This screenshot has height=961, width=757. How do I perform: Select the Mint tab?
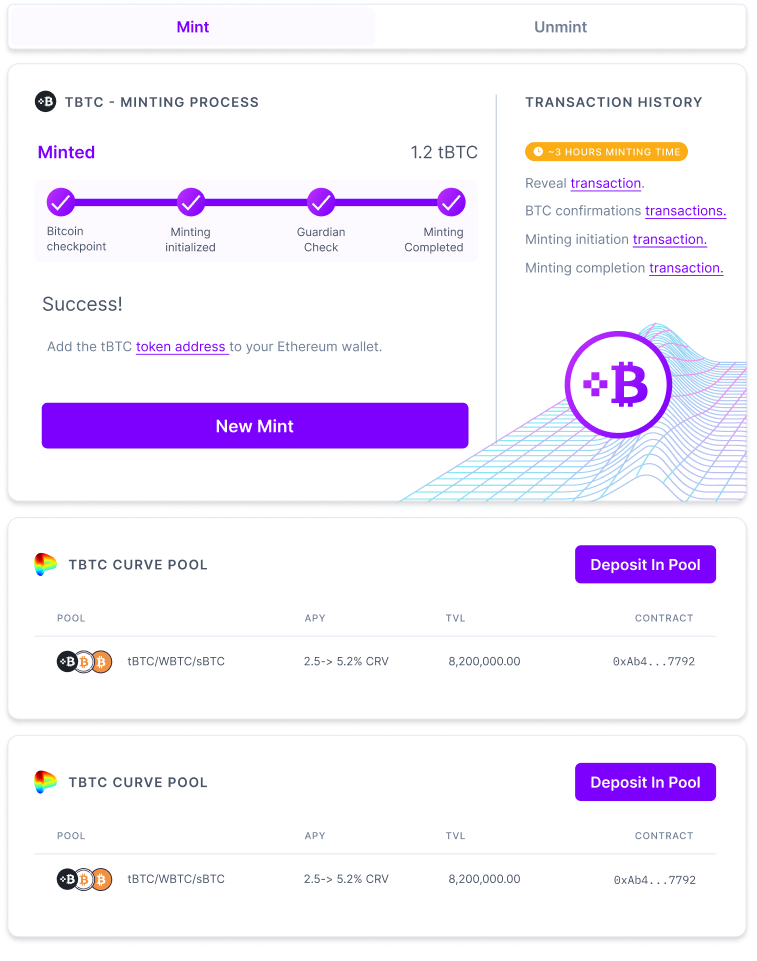pyautogui.click(x=192, y=27)
